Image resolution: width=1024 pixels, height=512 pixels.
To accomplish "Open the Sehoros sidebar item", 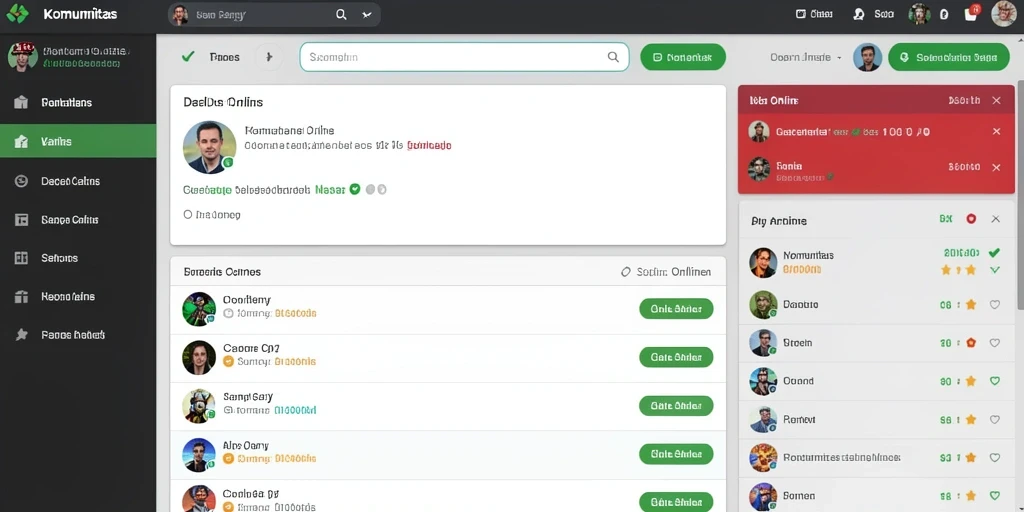I will coord(78,258).
